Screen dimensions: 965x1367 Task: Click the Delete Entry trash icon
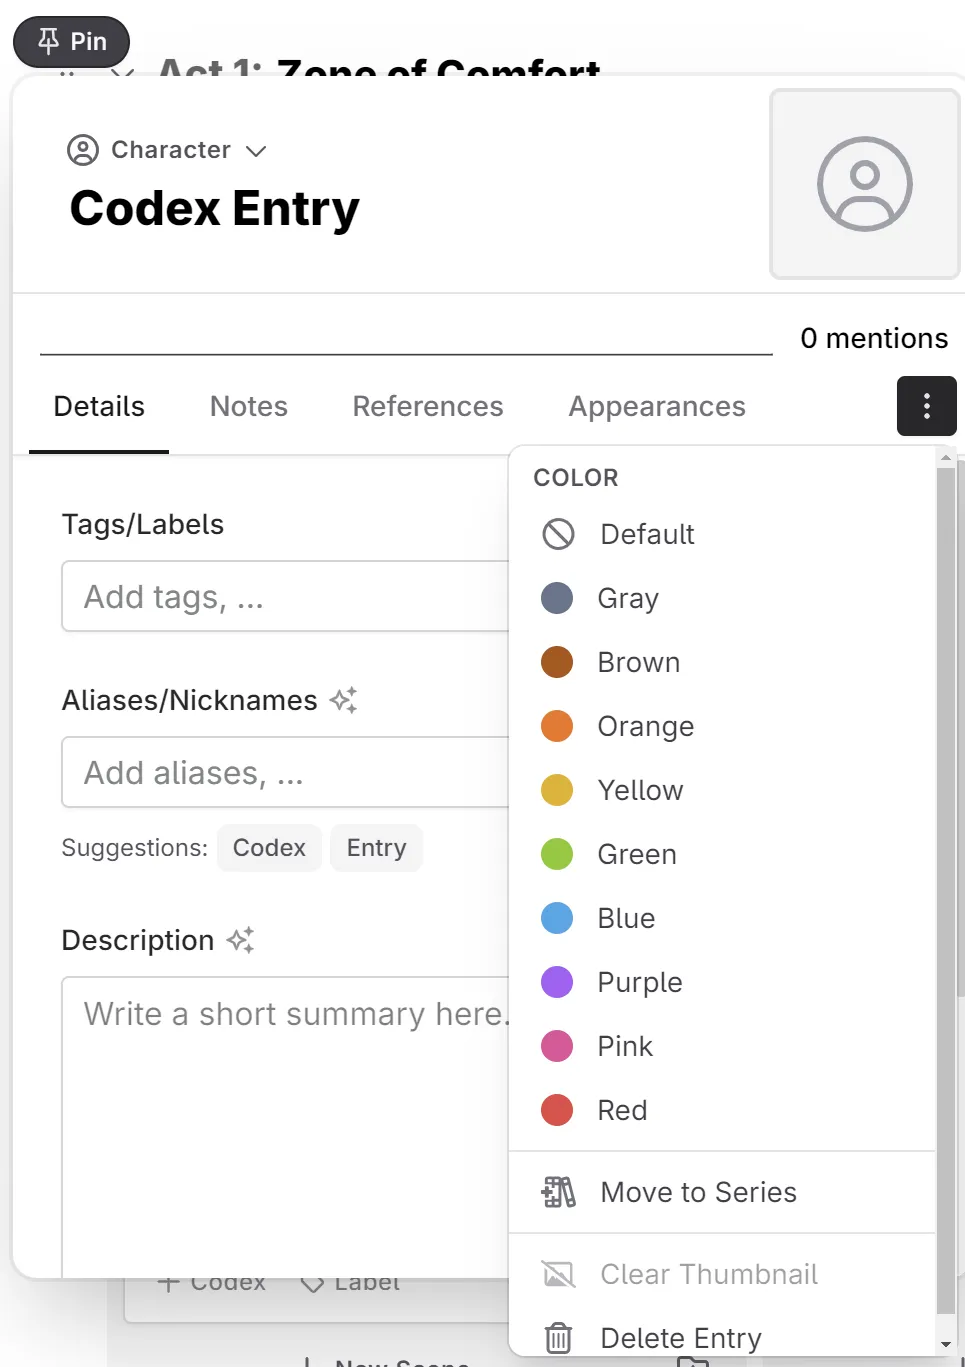point(557,1337)
